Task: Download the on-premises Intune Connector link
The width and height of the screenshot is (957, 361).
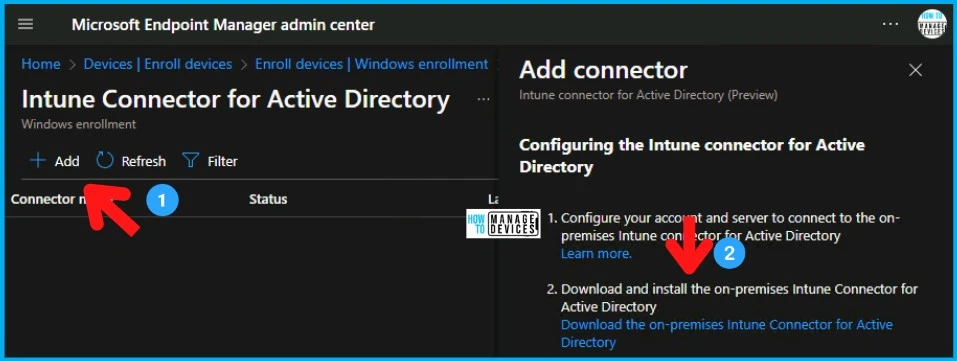Action: click(x=726, y=334)
